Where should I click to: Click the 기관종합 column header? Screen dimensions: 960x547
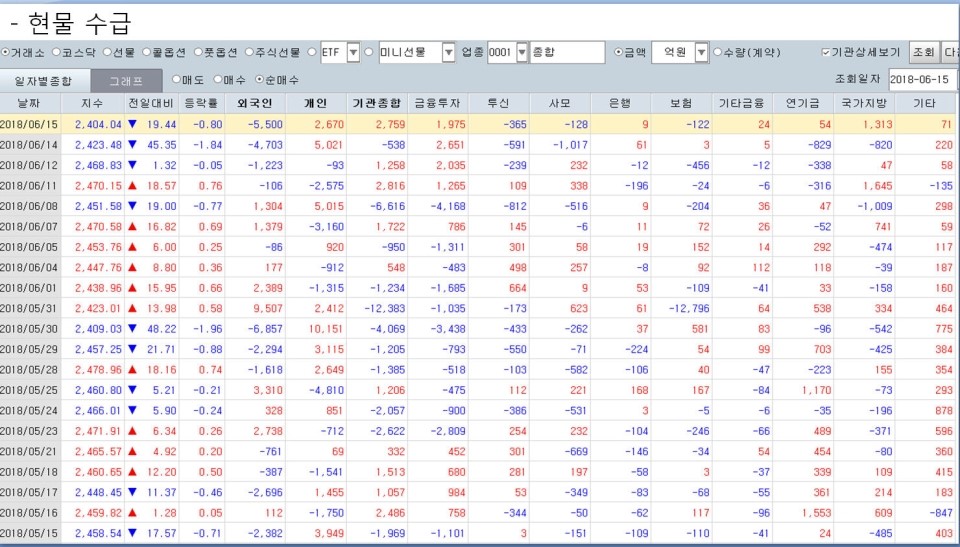pyautogui.click(x=376, y=103)
